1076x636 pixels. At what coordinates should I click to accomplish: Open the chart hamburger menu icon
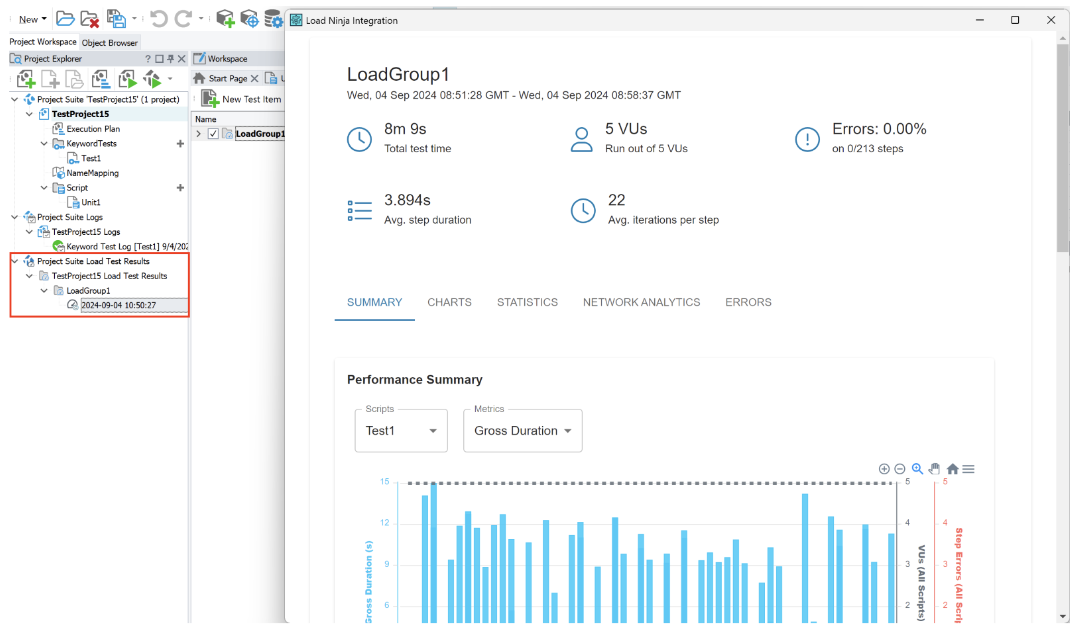tap(968, 469)
